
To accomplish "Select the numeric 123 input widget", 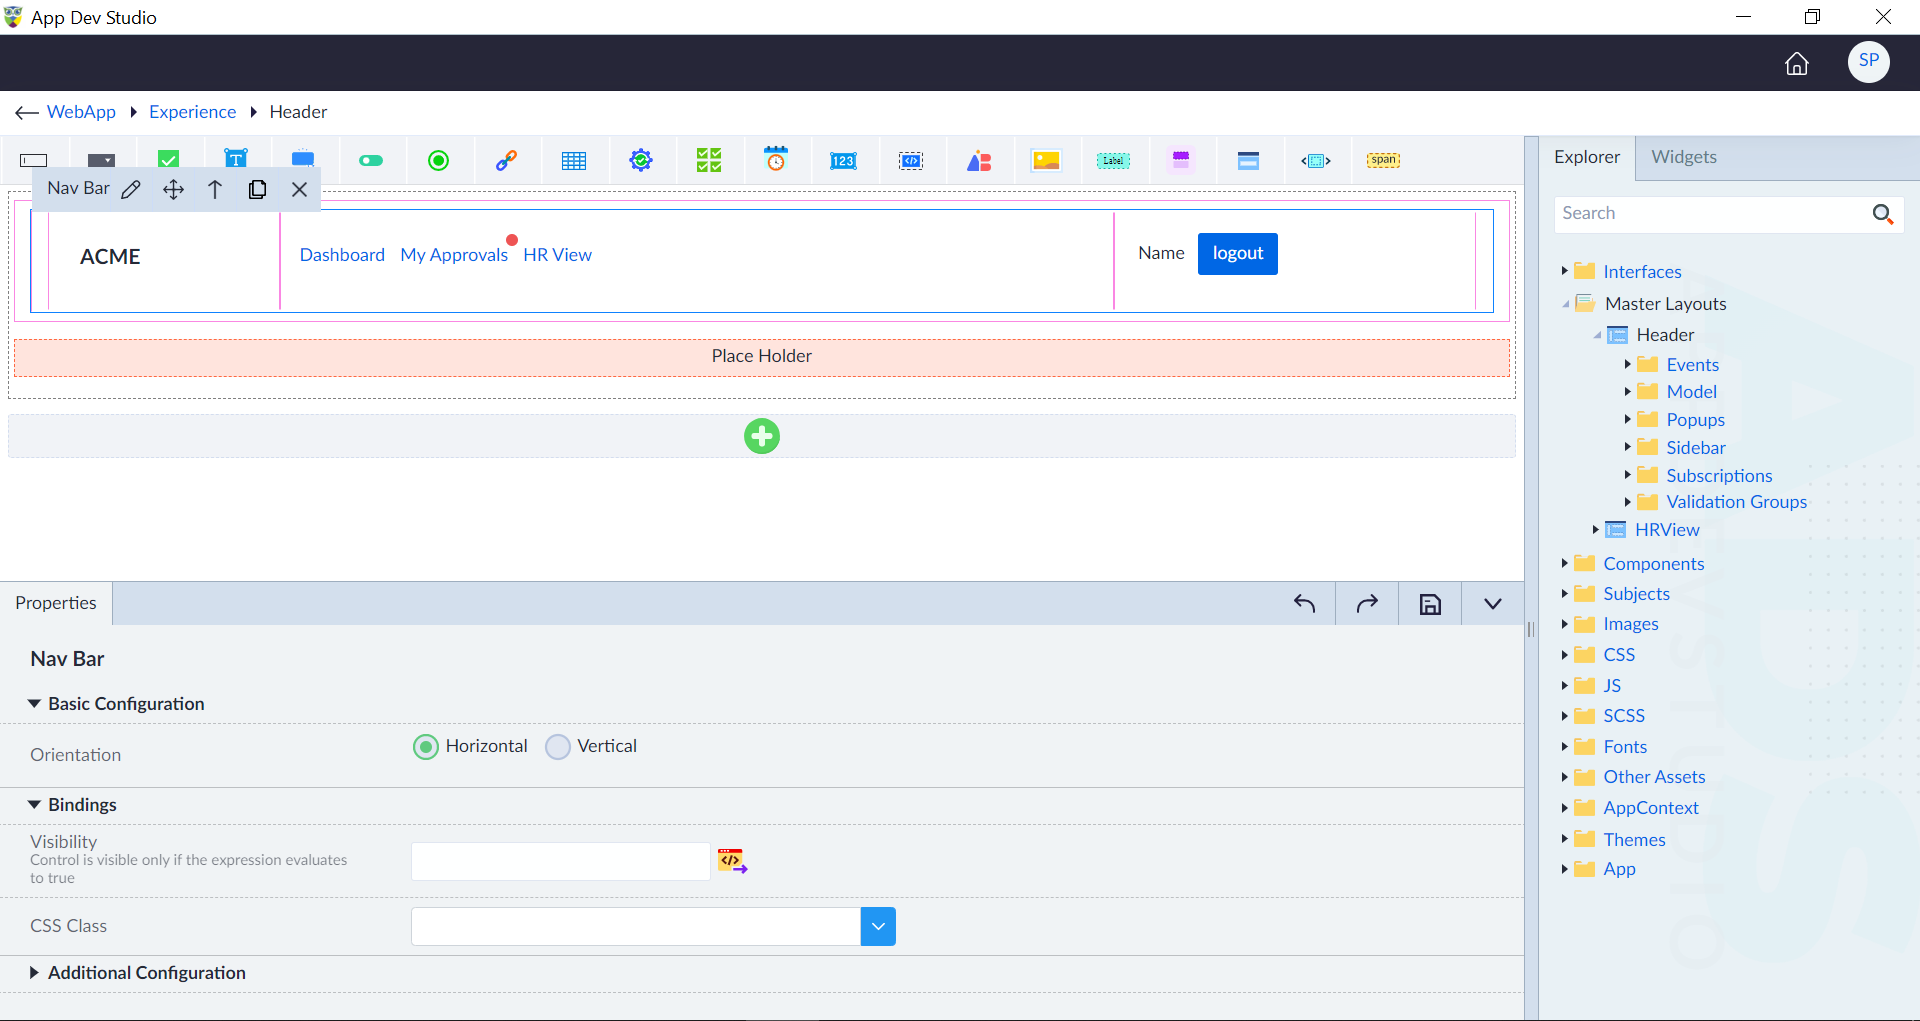I will coord(843,161).
